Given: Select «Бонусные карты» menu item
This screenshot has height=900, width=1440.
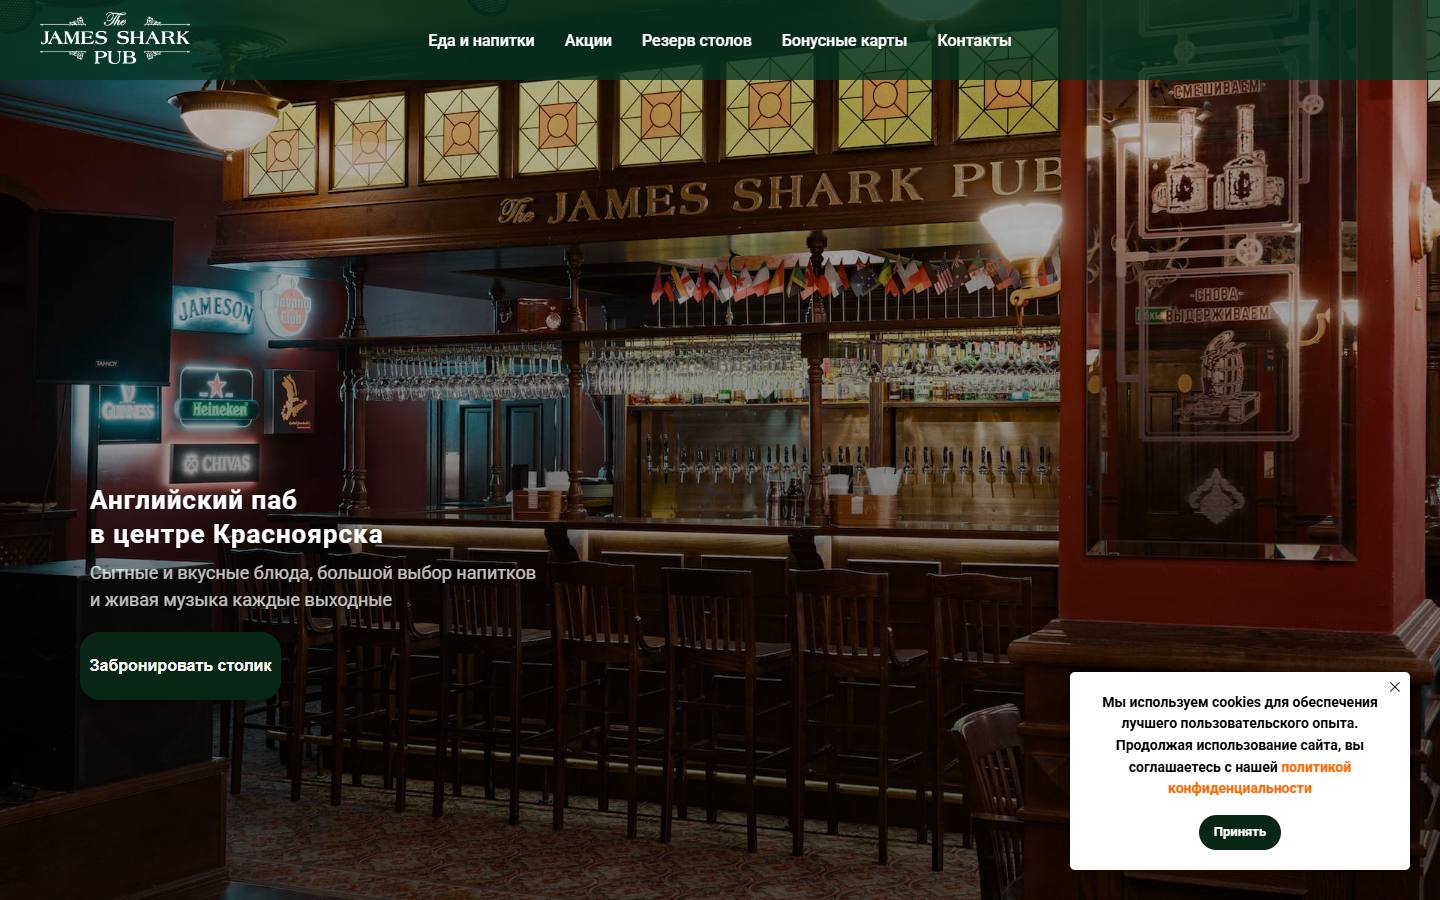Looking at the screenshot, I should tap(844, 41).
